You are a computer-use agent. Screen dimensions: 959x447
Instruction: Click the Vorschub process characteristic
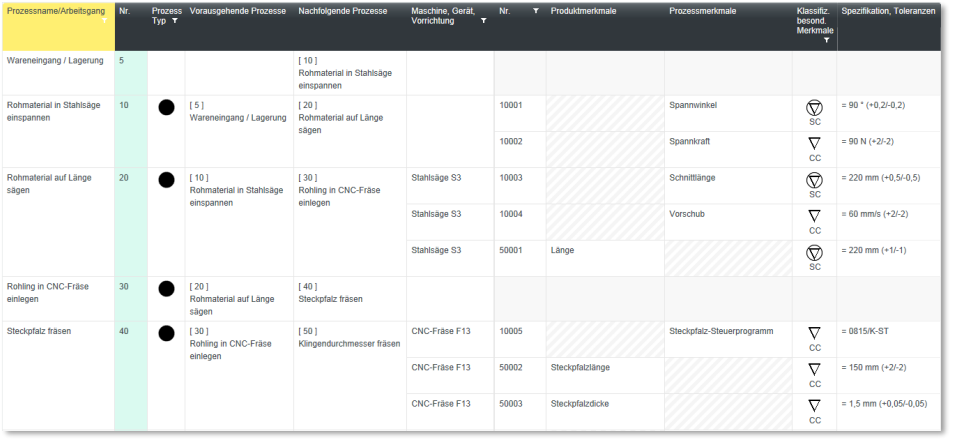click(687, 214)
